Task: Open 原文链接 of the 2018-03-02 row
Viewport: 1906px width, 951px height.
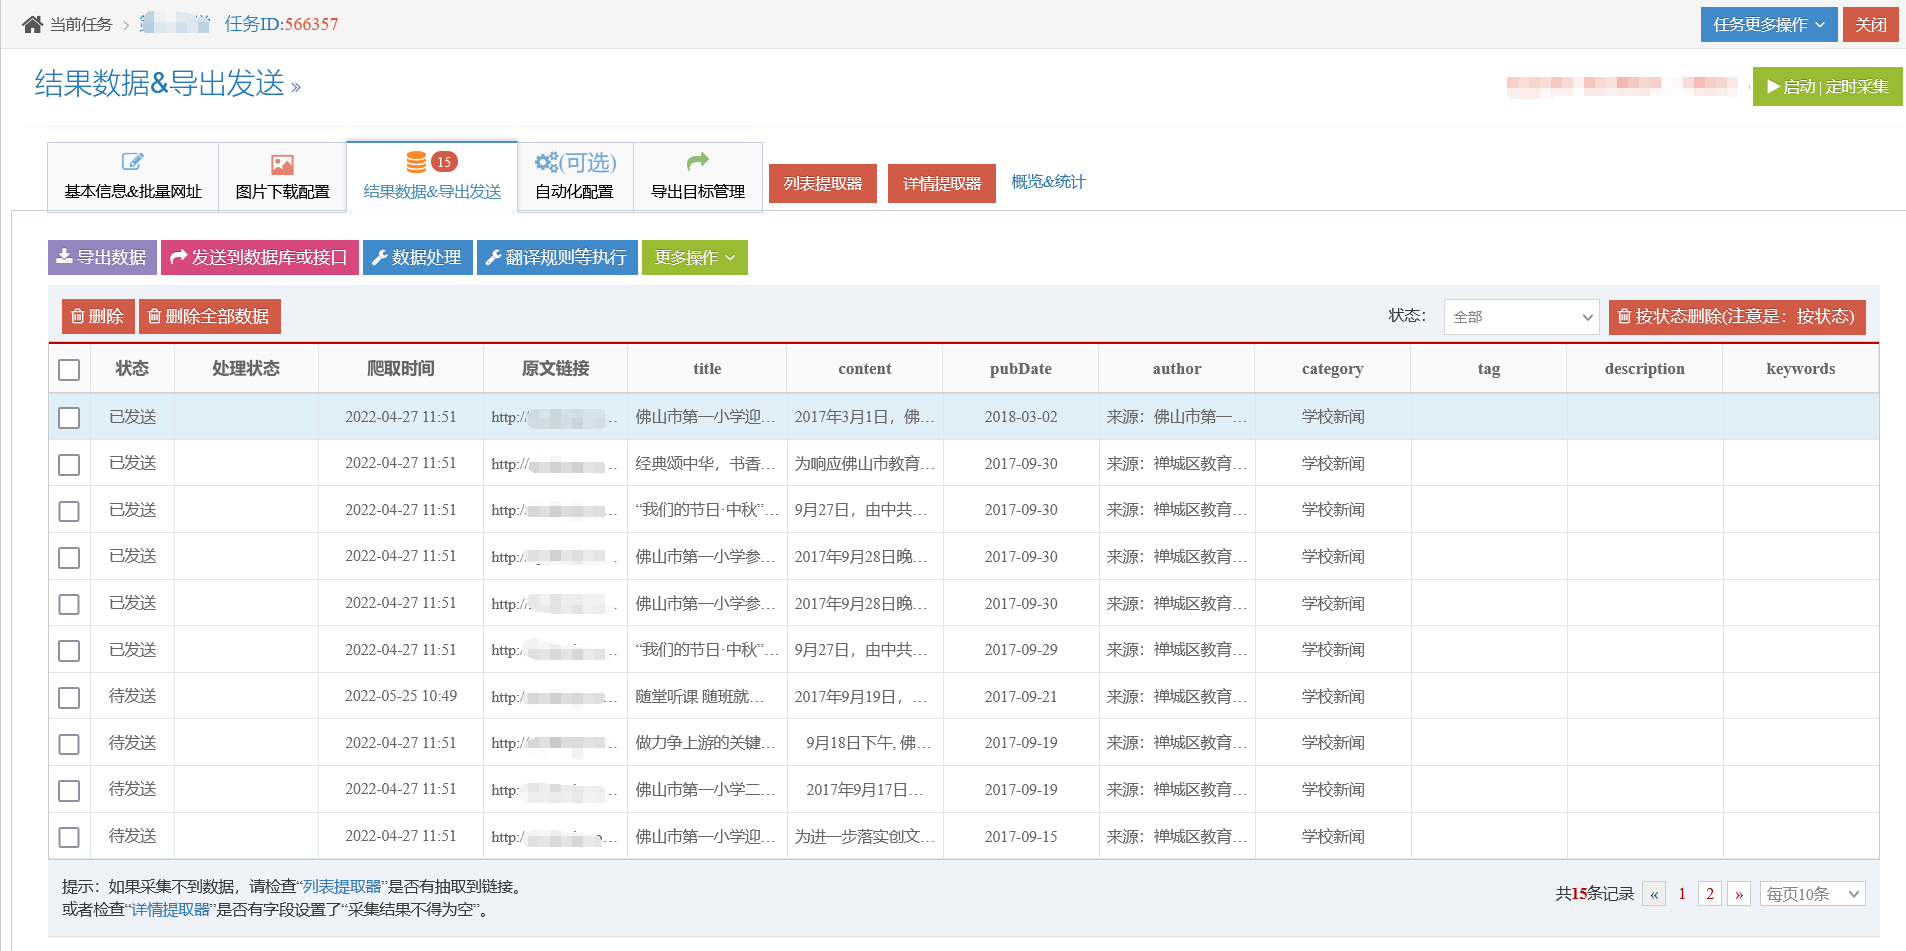Action: click(555, 417)
